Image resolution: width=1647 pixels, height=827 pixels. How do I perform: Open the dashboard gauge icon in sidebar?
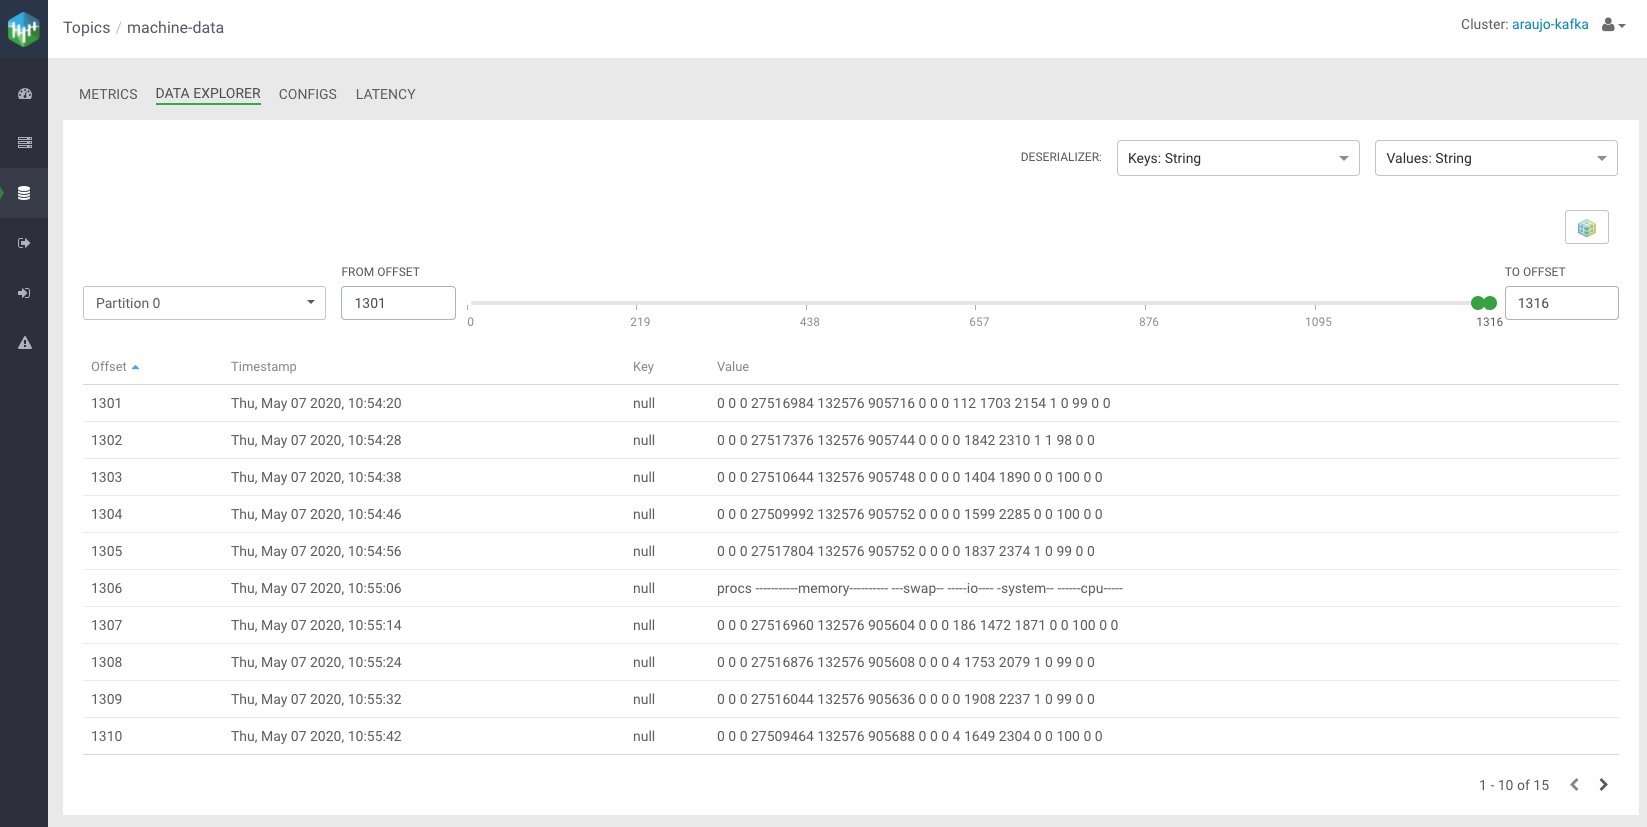coord(25,94)
